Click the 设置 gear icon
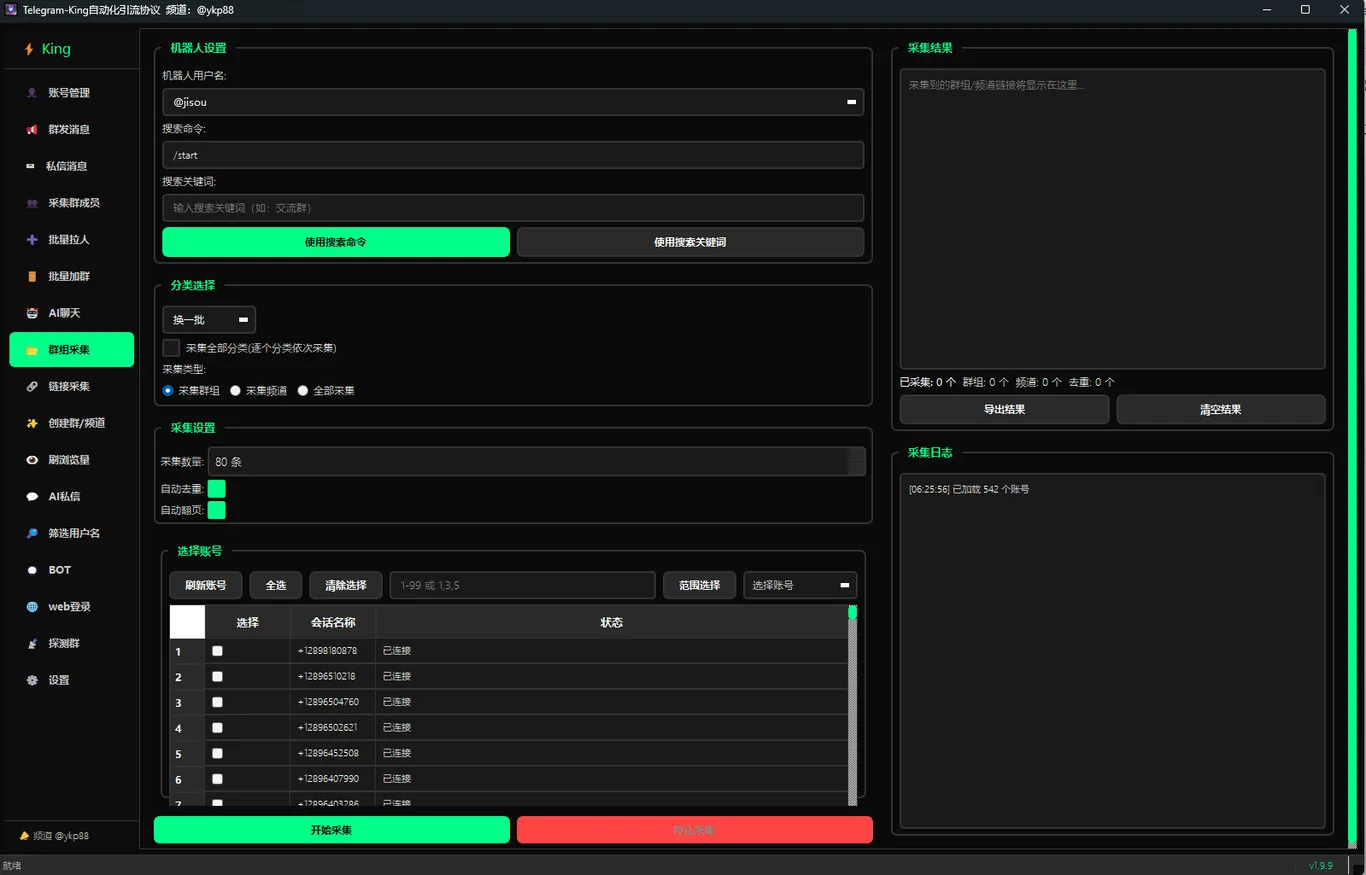 click(32, 680)
